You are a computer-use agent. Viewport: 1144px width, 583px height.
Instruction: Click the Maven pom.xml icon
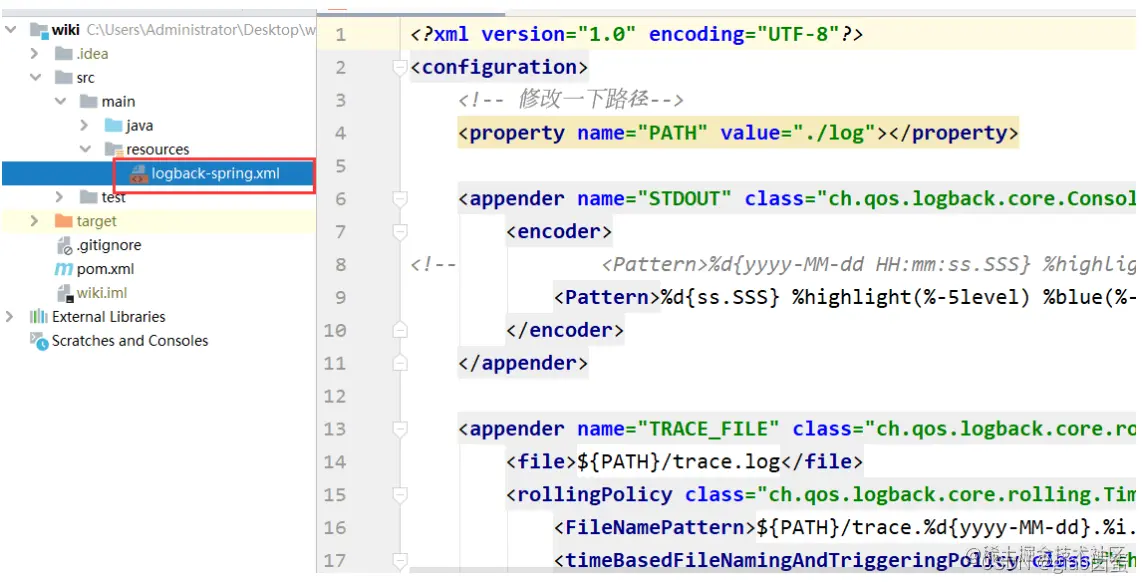63,269
